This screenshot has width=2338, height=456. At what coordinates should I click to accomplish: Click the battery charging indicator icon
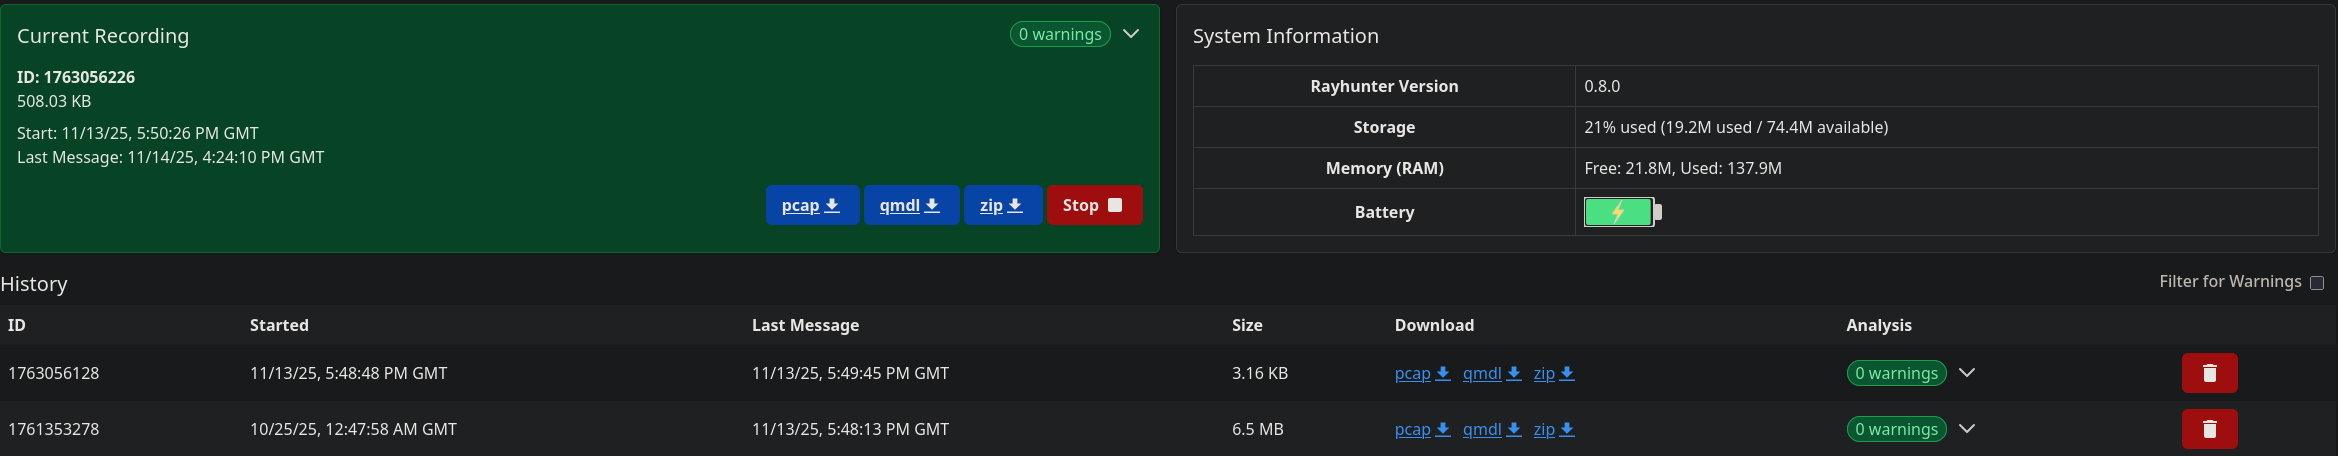coord(1622,212)
